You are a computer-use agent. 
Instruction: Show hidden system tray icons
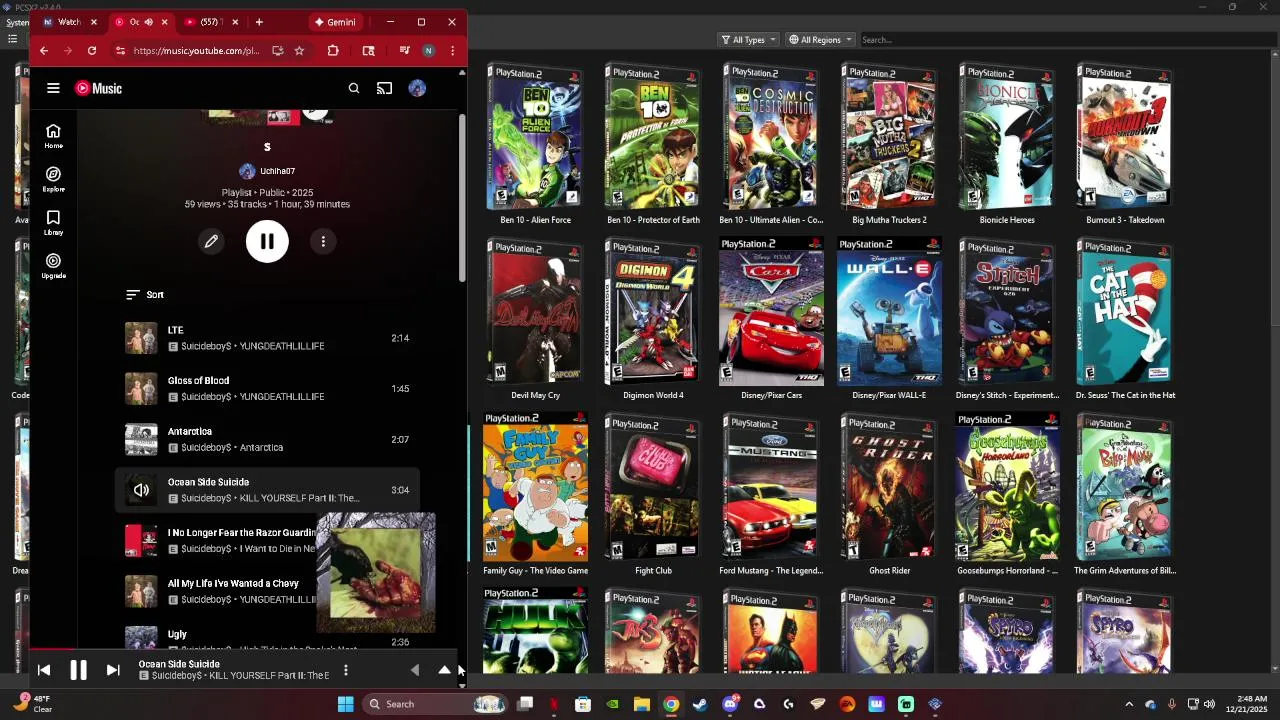[1129, 704]
